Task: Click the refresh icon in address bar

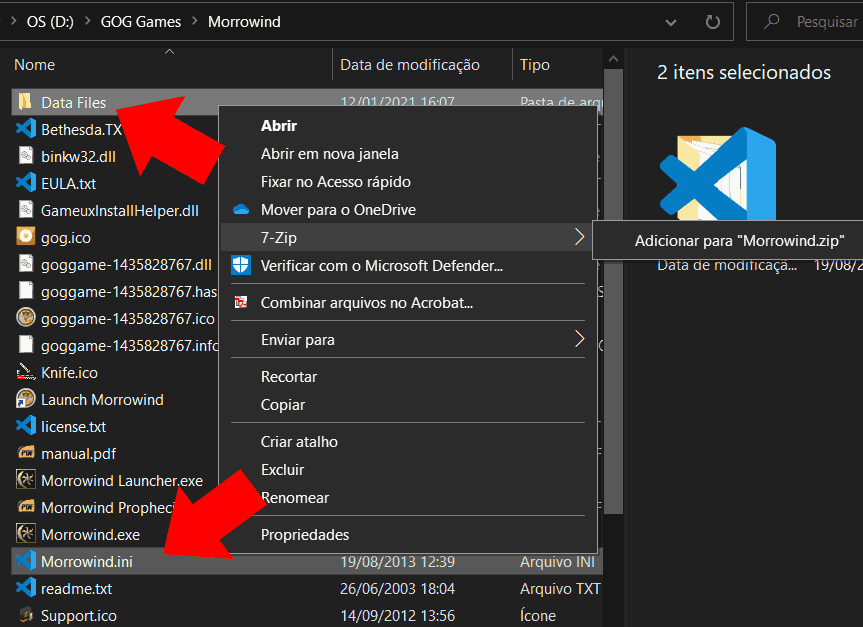Action: pyautogui.click(x=713, y=21)
